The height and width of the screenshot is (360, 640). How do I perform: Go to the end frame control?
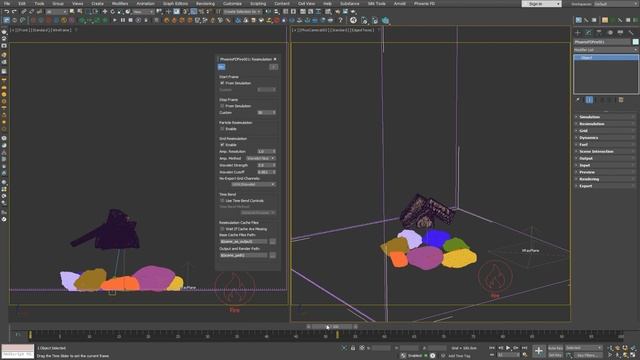tap(524, 348)
